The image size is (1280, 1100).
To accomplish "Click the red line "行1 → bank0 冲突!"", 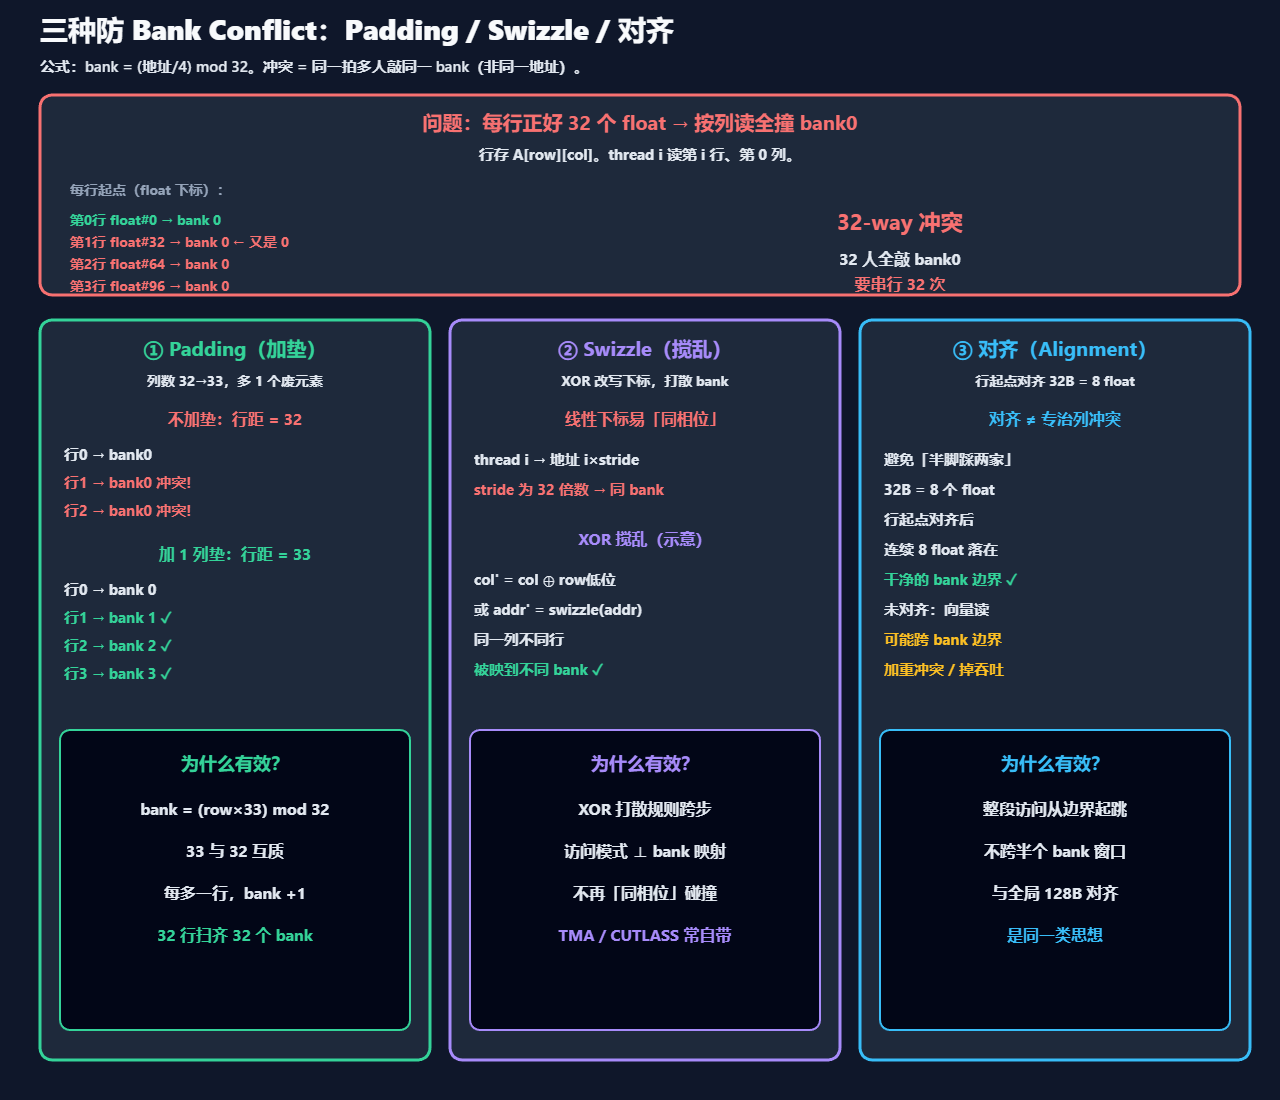I will (x=128, y=482).
